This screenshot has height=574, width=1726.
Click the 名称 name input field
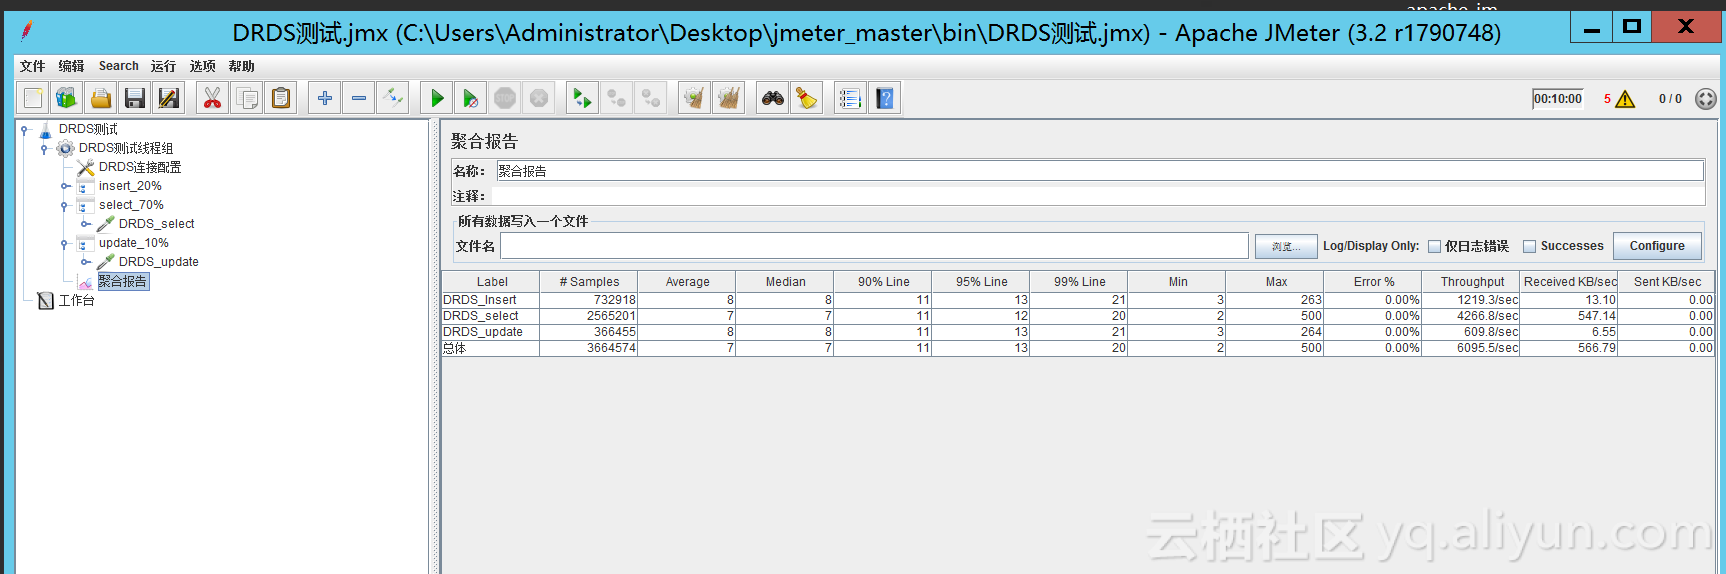coord(1100,171)
